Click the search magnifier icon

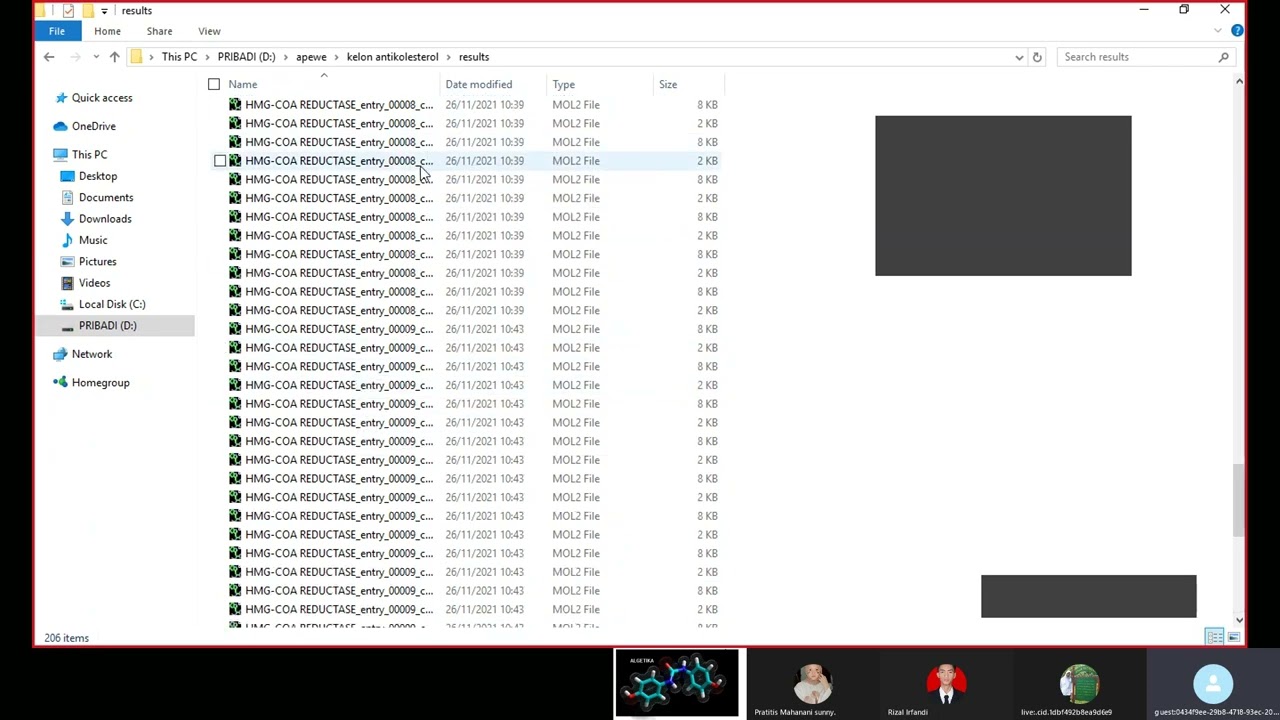1223,57
